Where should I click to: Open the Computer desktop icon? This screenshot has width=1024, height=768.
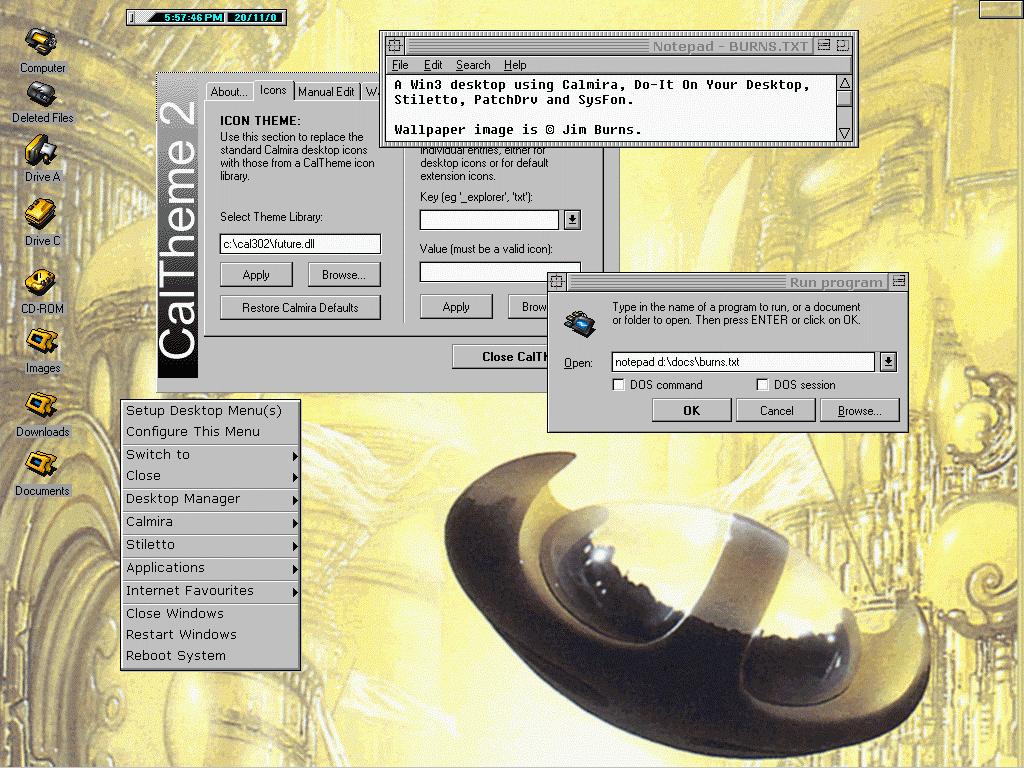coord(42,44)
